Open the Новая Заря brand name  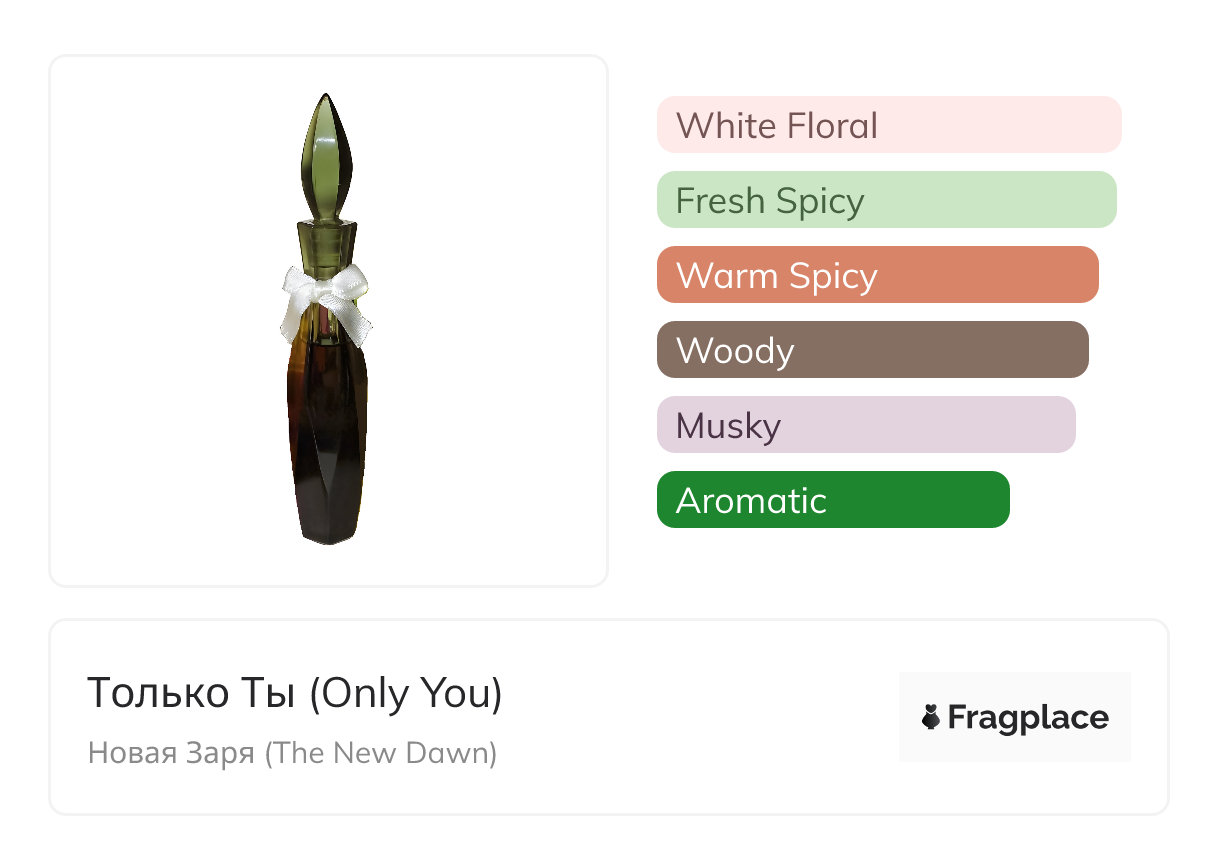coord(171,752)
